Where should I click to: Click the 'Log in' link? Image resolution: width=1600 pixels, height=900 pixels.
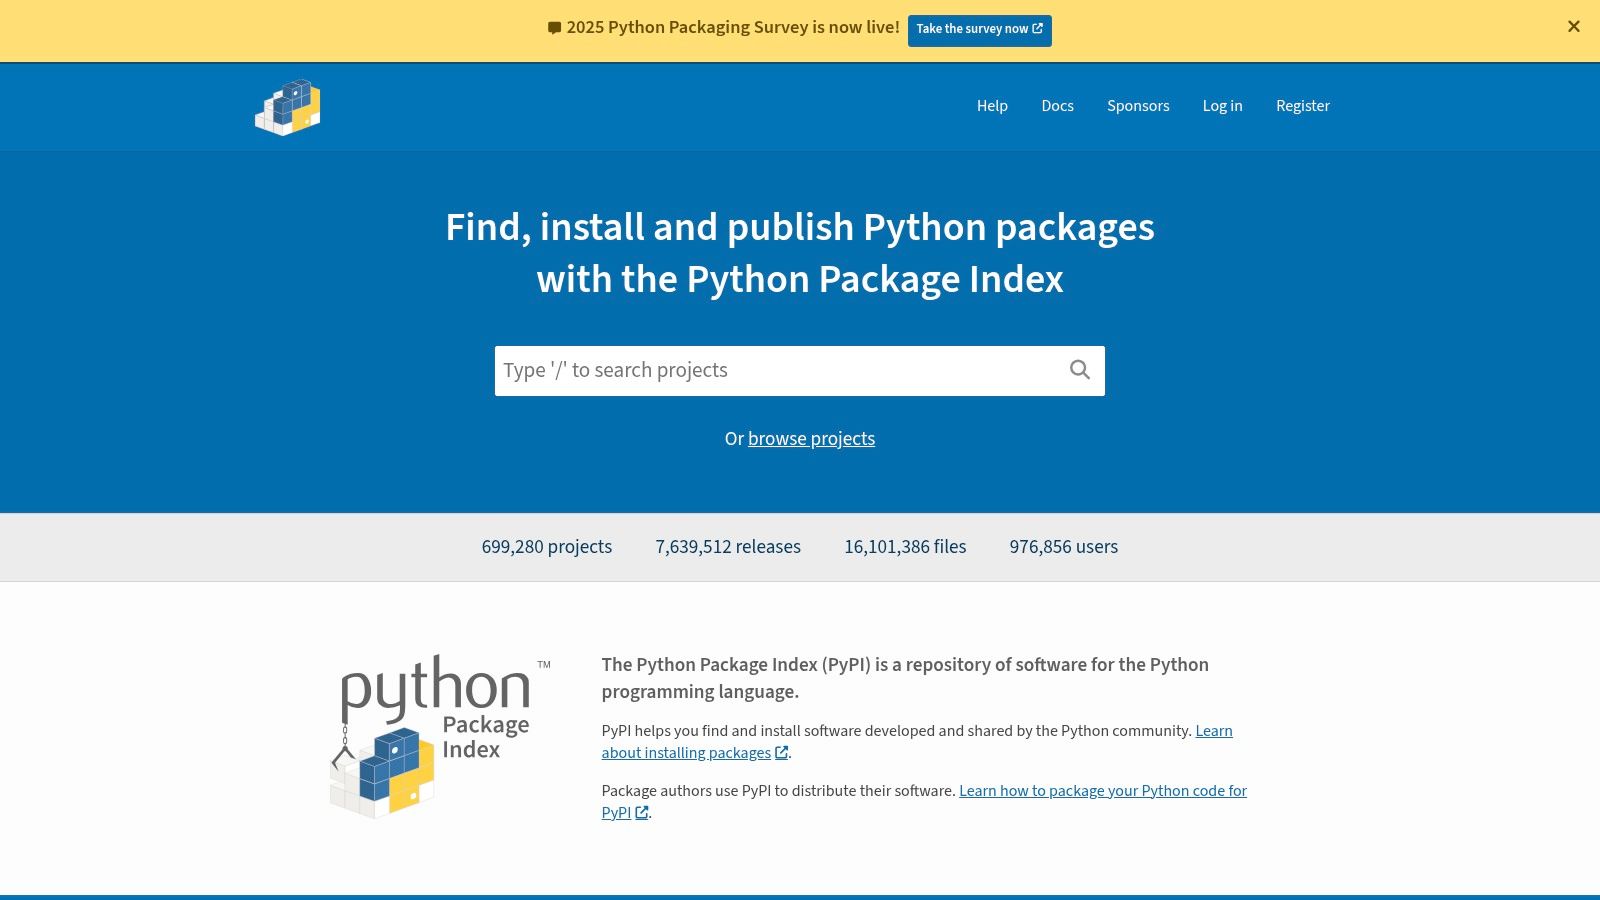point(1222,106)
